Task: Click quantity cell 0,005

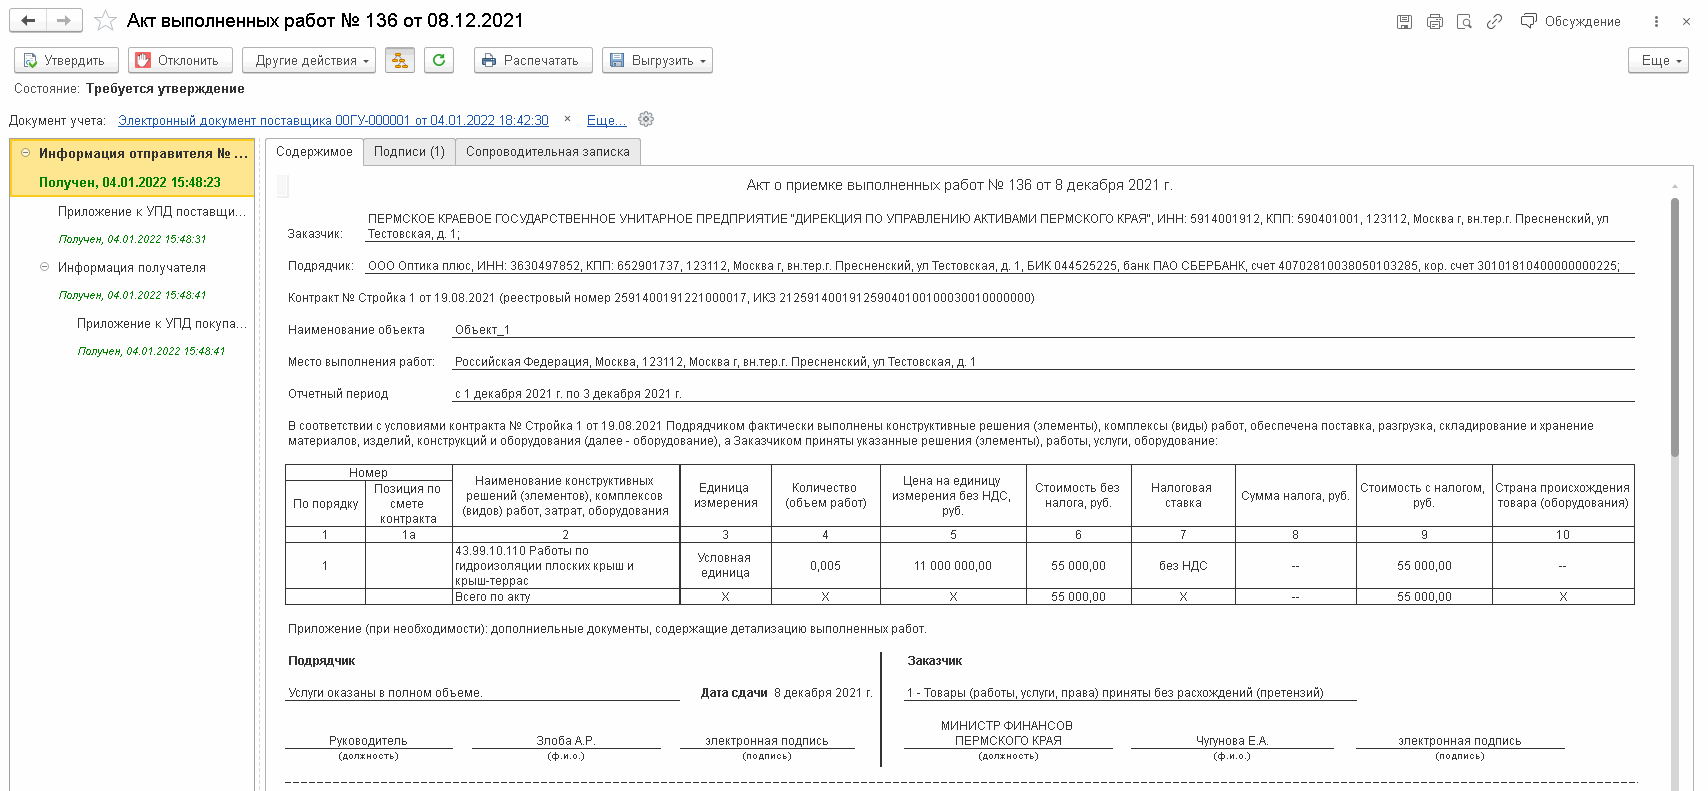Action: pos(825,566)
